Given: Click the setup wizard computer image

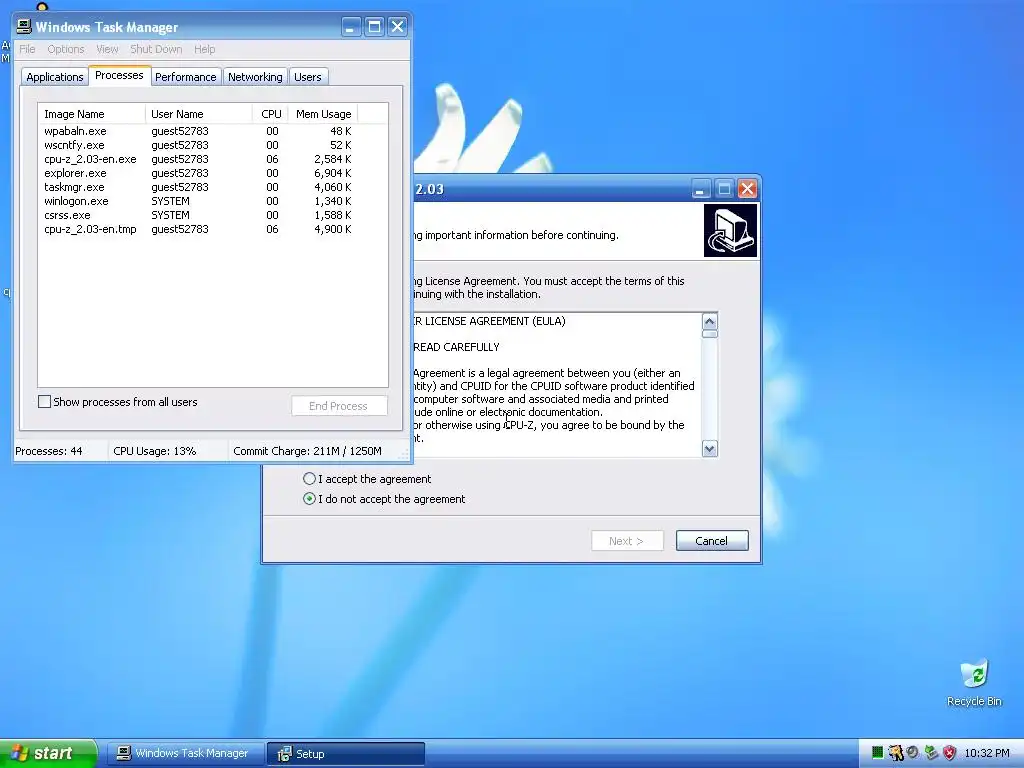Looking at the screenshot, I should coord(730,231).
